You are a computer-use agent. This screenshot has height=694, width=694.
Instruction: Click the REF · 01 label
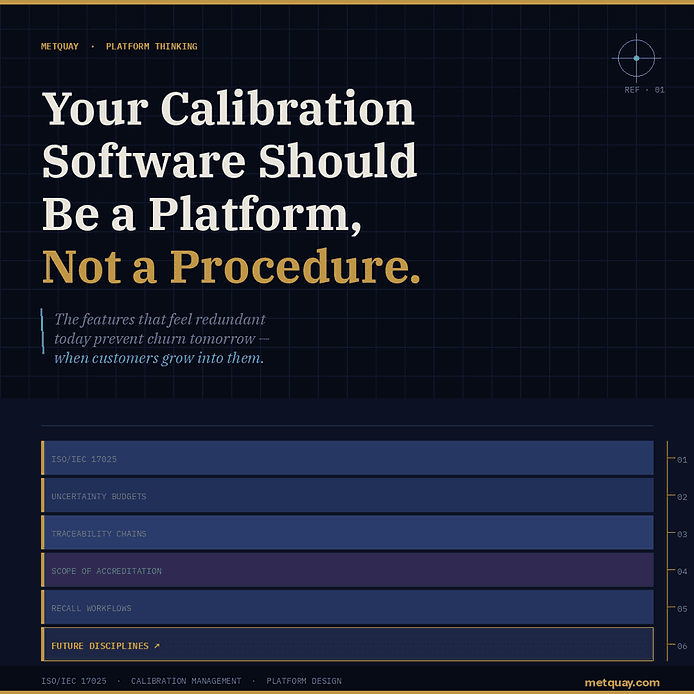pos(644,90)
